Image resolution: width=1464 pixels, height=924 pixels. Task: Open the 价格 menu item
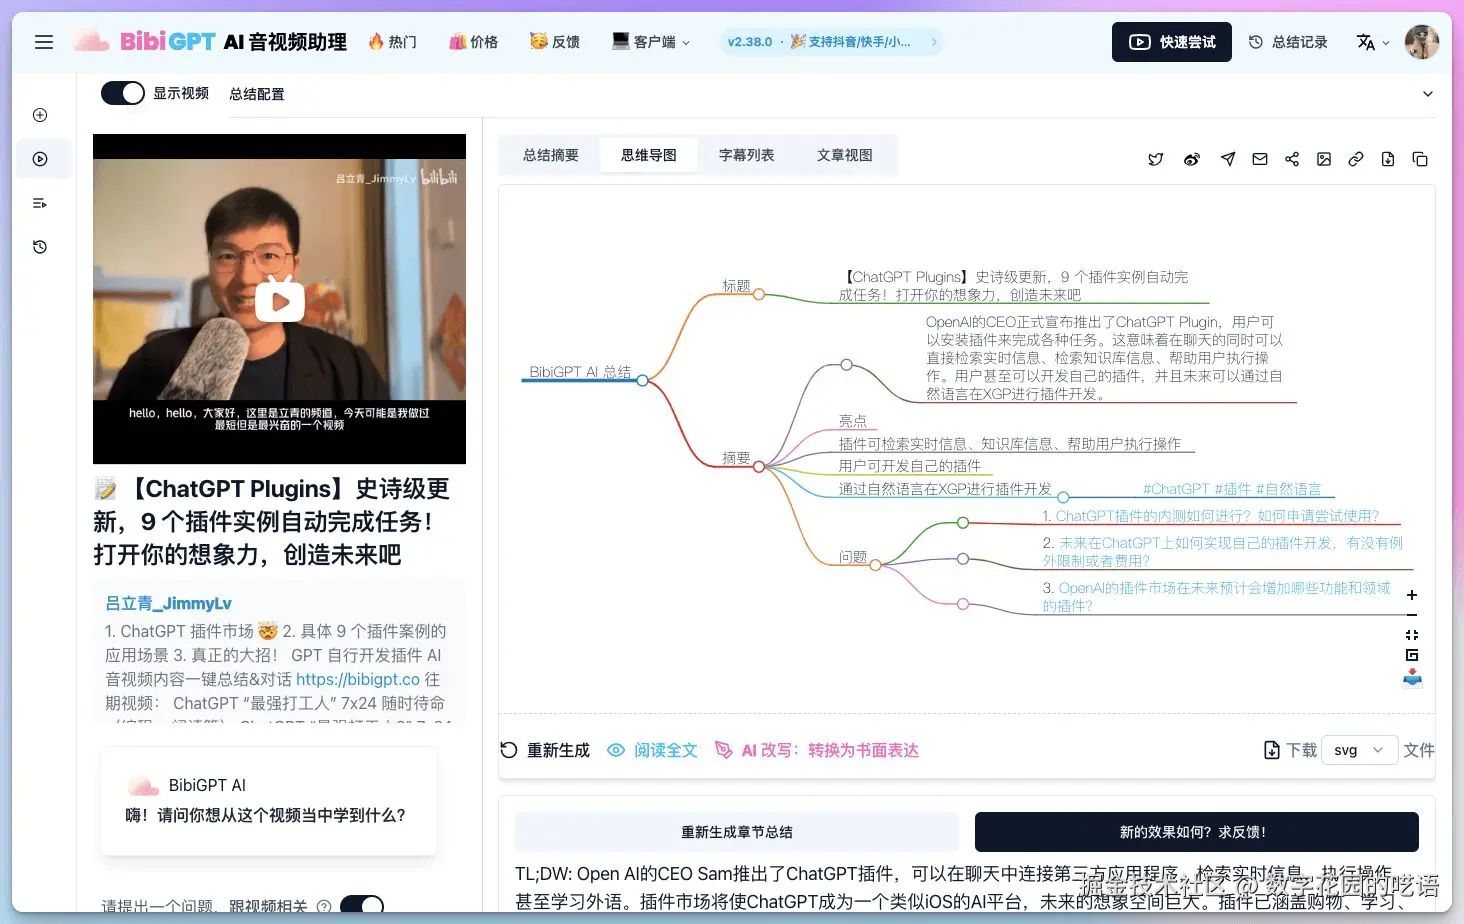pyautogui.click(x=474, y=42)
